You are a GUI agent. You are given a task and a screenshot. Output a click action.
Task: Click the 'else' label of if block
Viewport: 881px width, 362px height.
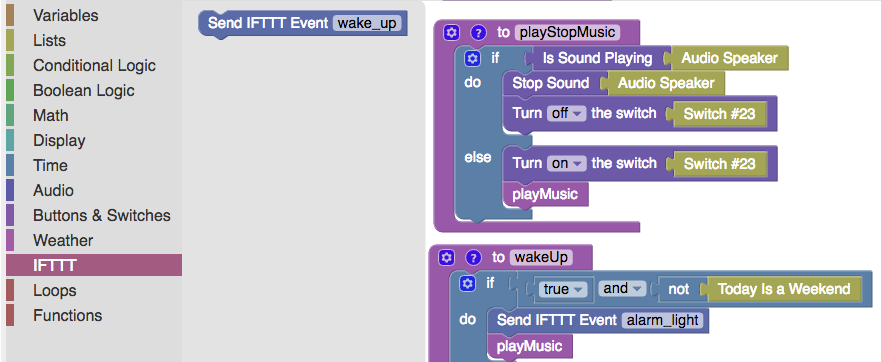pyautogui.click(x=478, y=157)
